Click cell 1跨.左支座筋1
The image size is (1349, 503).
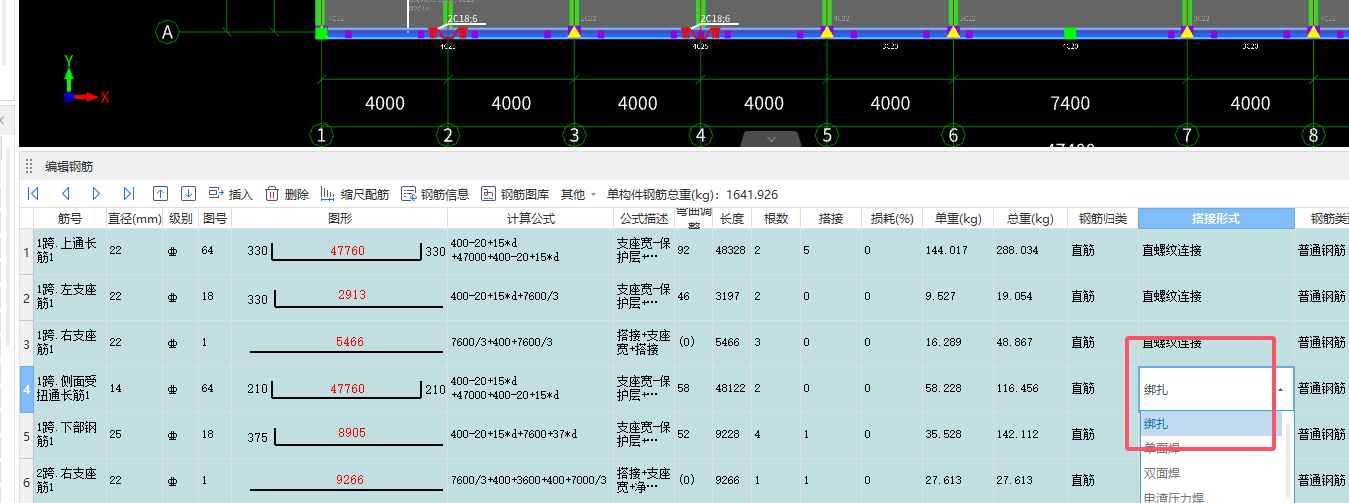click(70, 297)
